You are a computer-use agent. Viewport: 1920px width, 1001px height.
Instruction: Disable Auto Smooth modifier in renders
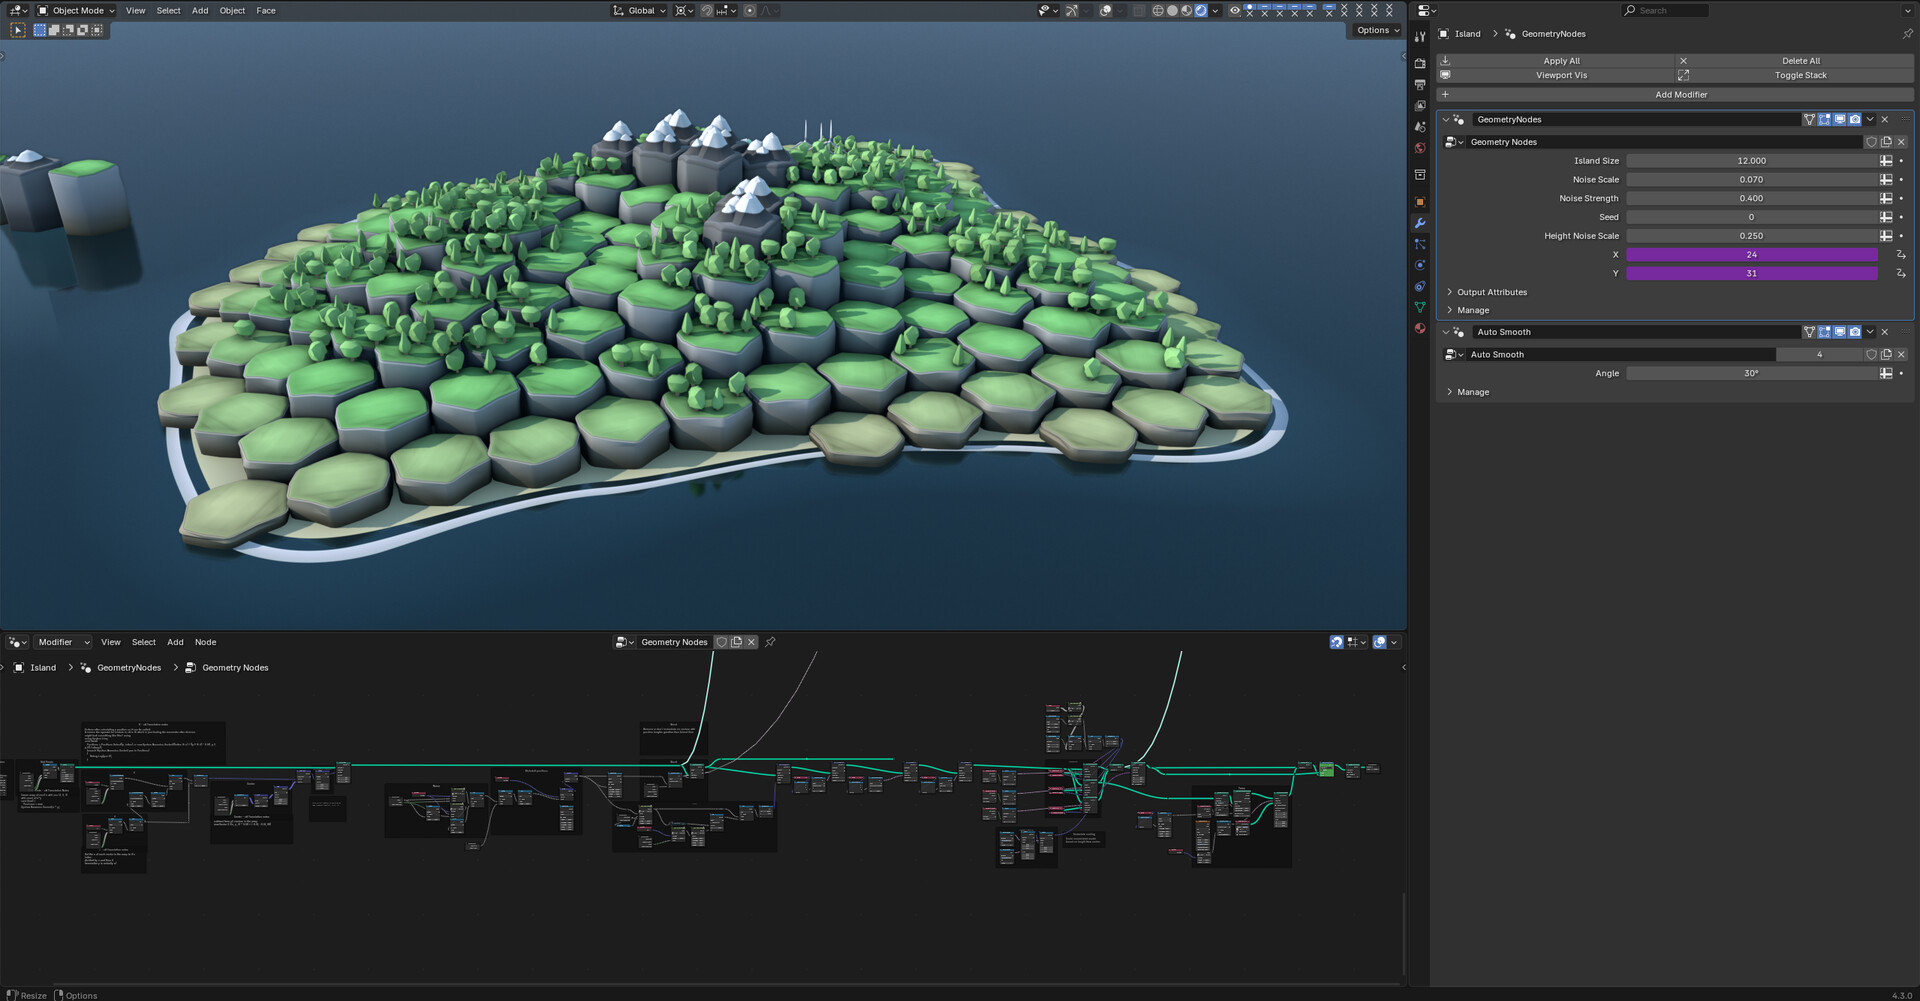click(1854, 332)
